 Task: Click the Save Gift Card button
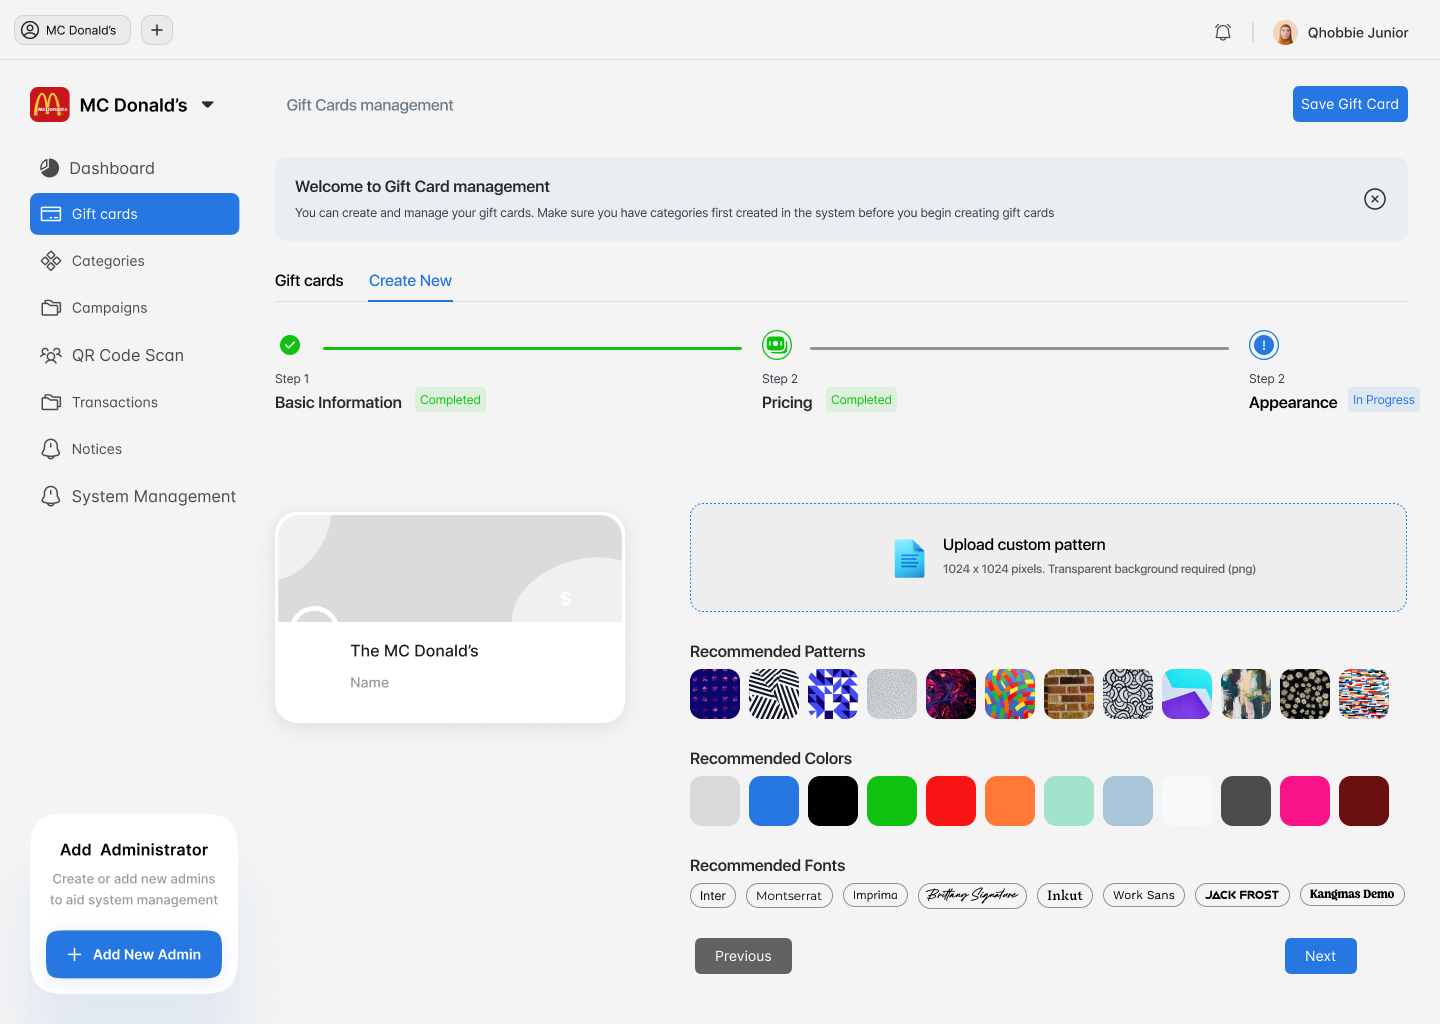(x=1350, y=104)
